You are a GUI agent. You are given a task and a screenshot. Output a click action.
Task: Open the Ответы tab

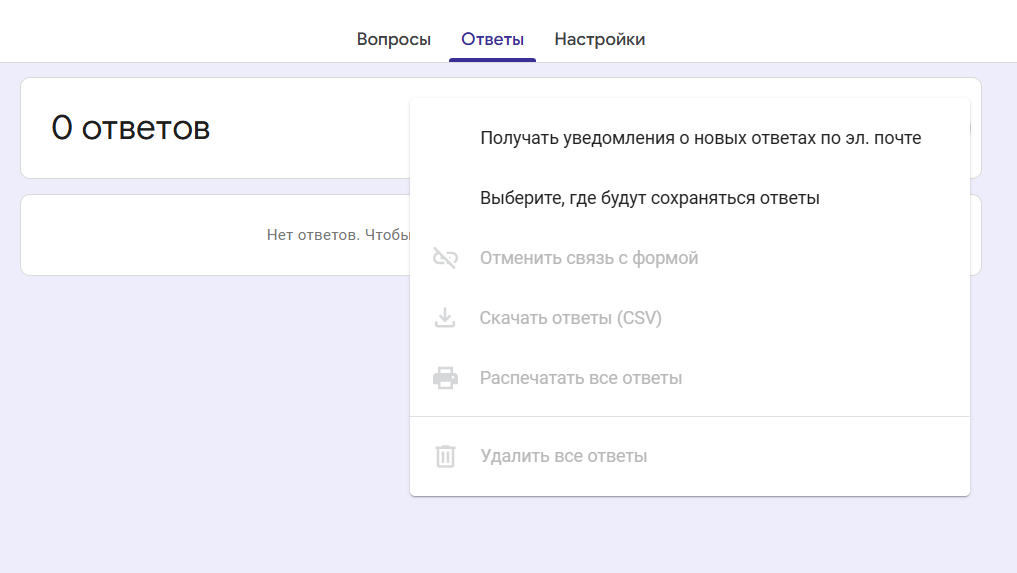pyautogui.click(x=492, y=40)
